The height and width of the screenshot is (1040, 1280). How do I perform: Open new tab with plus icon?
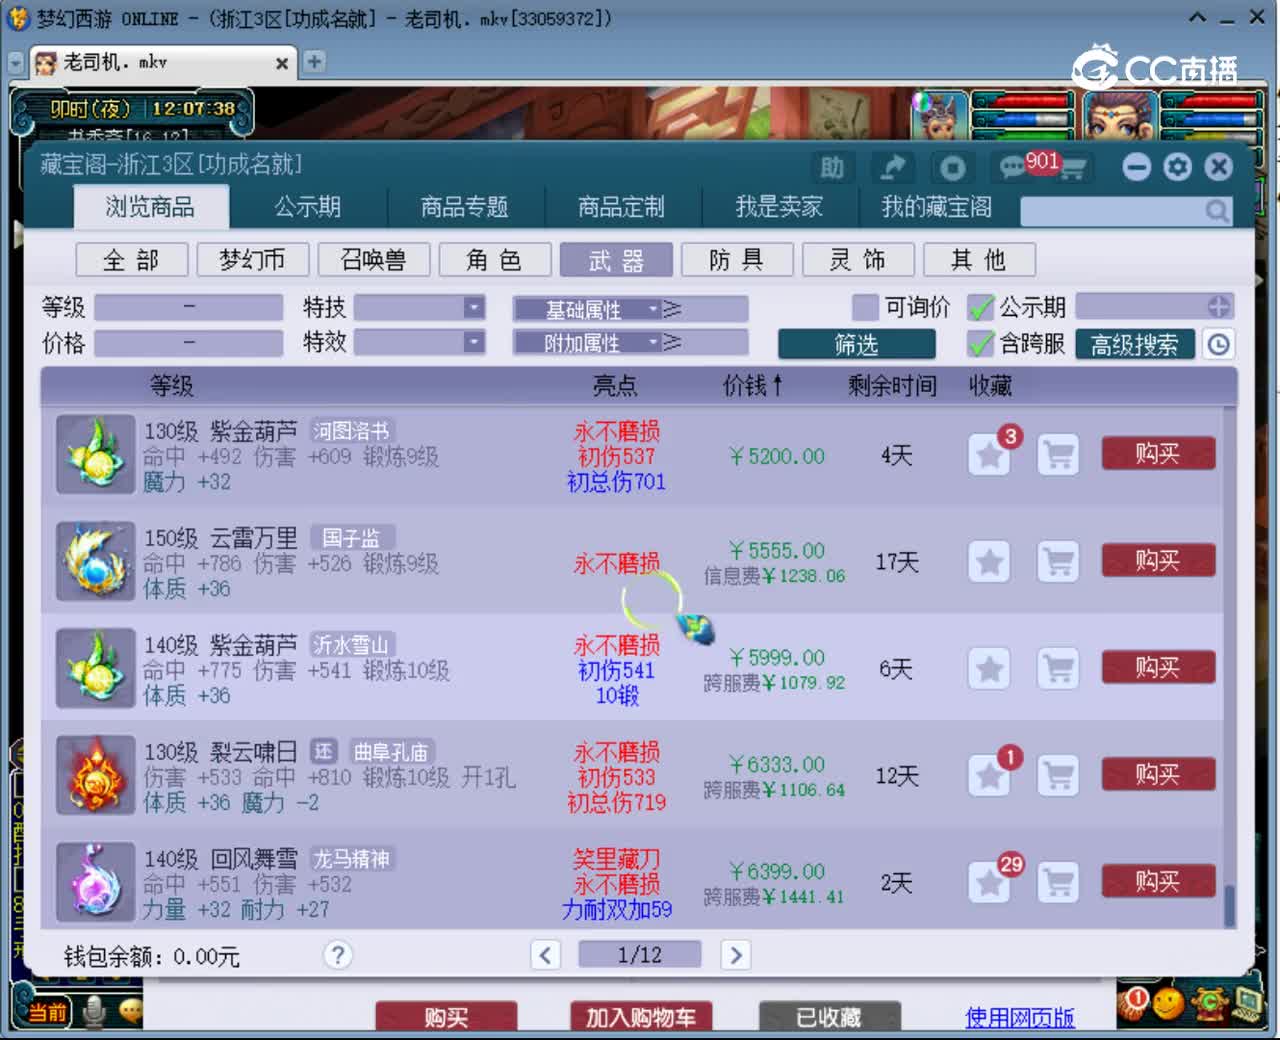tap(314, 62)
